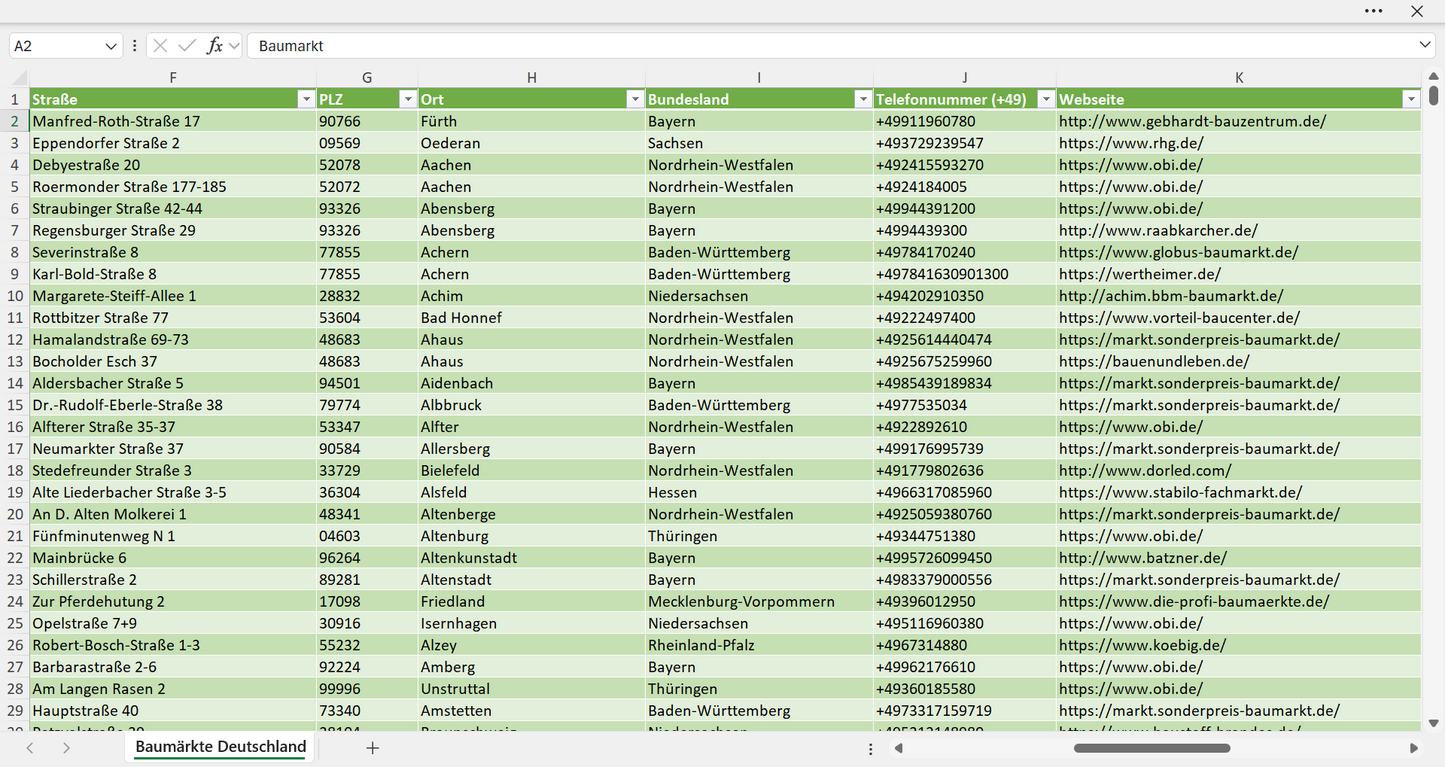
Task: Open the PLZ column filter dropdown
Action: tap(407, 99)
